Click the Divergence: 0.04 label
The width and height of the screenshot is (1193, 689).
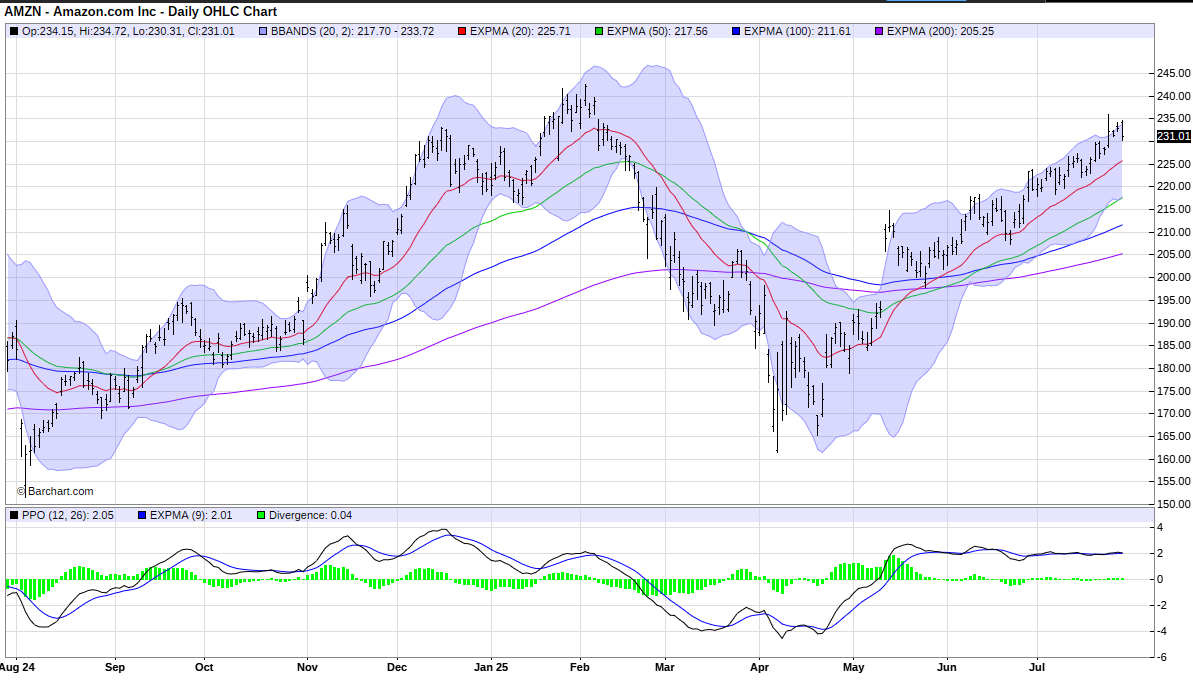(310, 516)
